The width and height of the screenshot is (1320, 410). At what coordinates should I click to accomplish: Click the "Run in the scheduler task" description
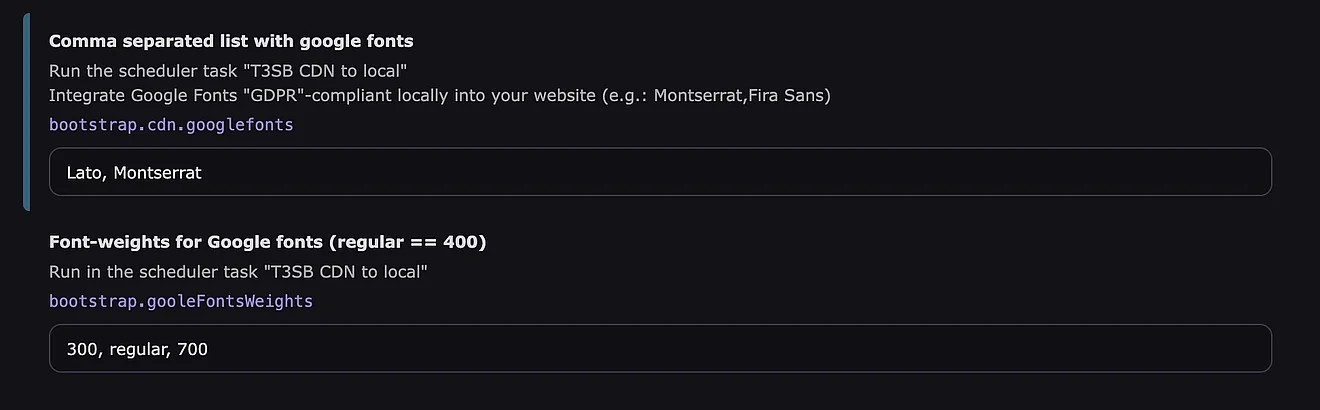(238, 271)
